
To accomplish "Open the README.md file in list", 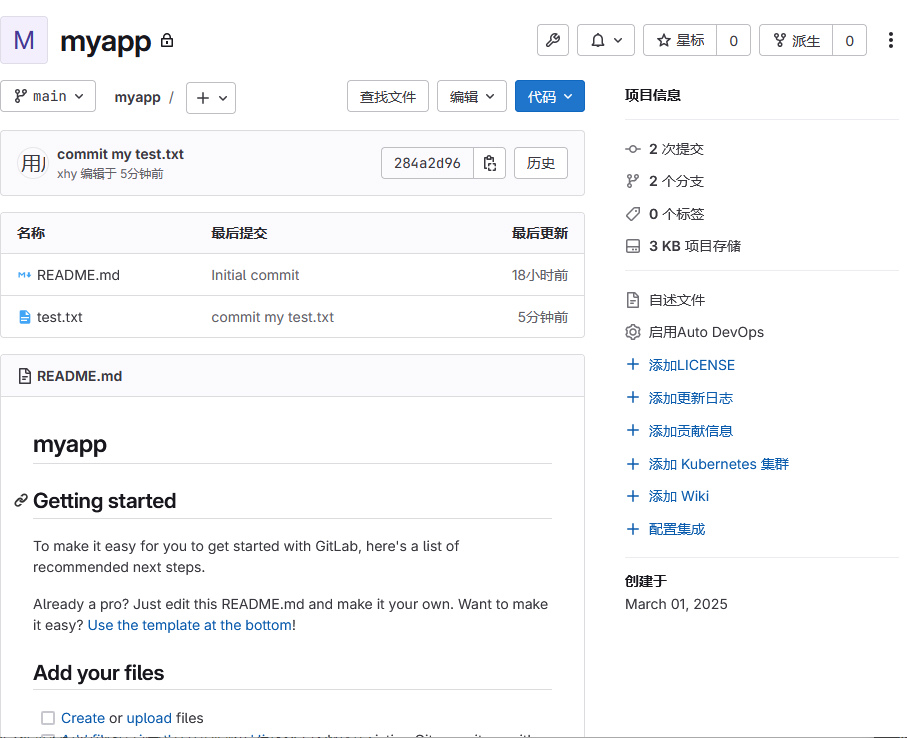I will 78,275.
